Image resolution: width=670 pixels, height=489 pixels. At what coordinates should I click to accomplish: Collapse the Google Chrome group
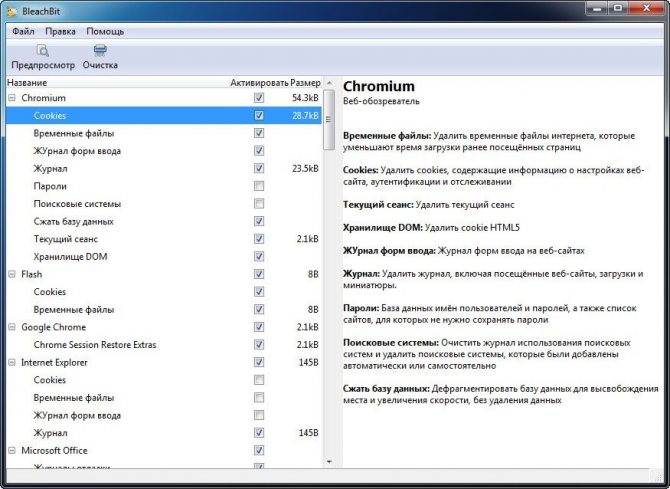tap(12, 327)
